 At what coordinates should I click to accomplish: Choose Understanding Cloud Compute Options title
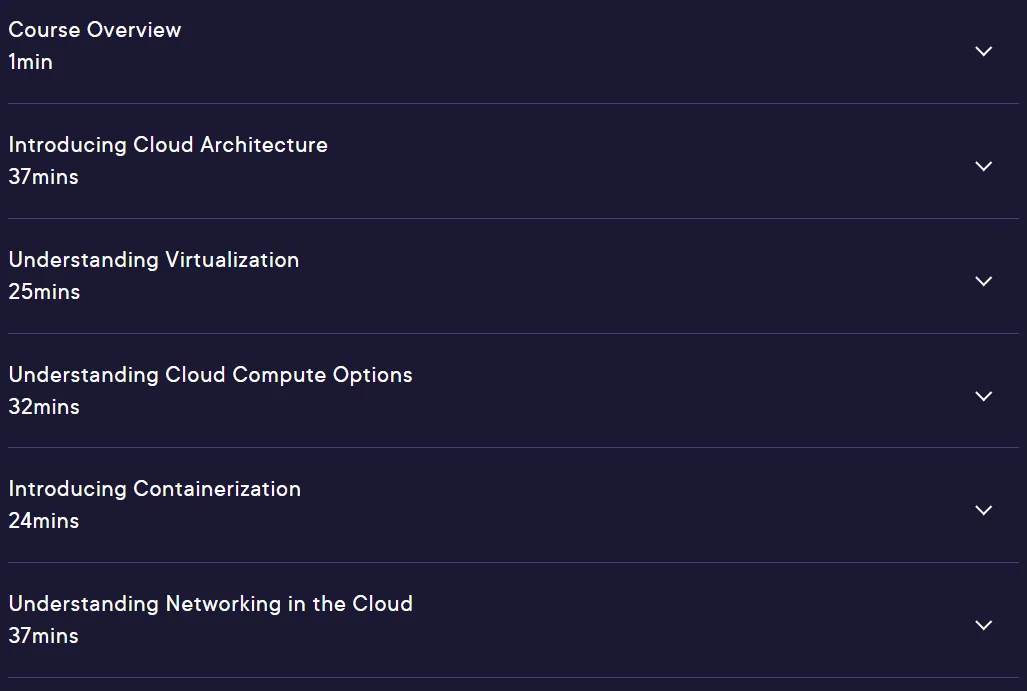[210, 375]
